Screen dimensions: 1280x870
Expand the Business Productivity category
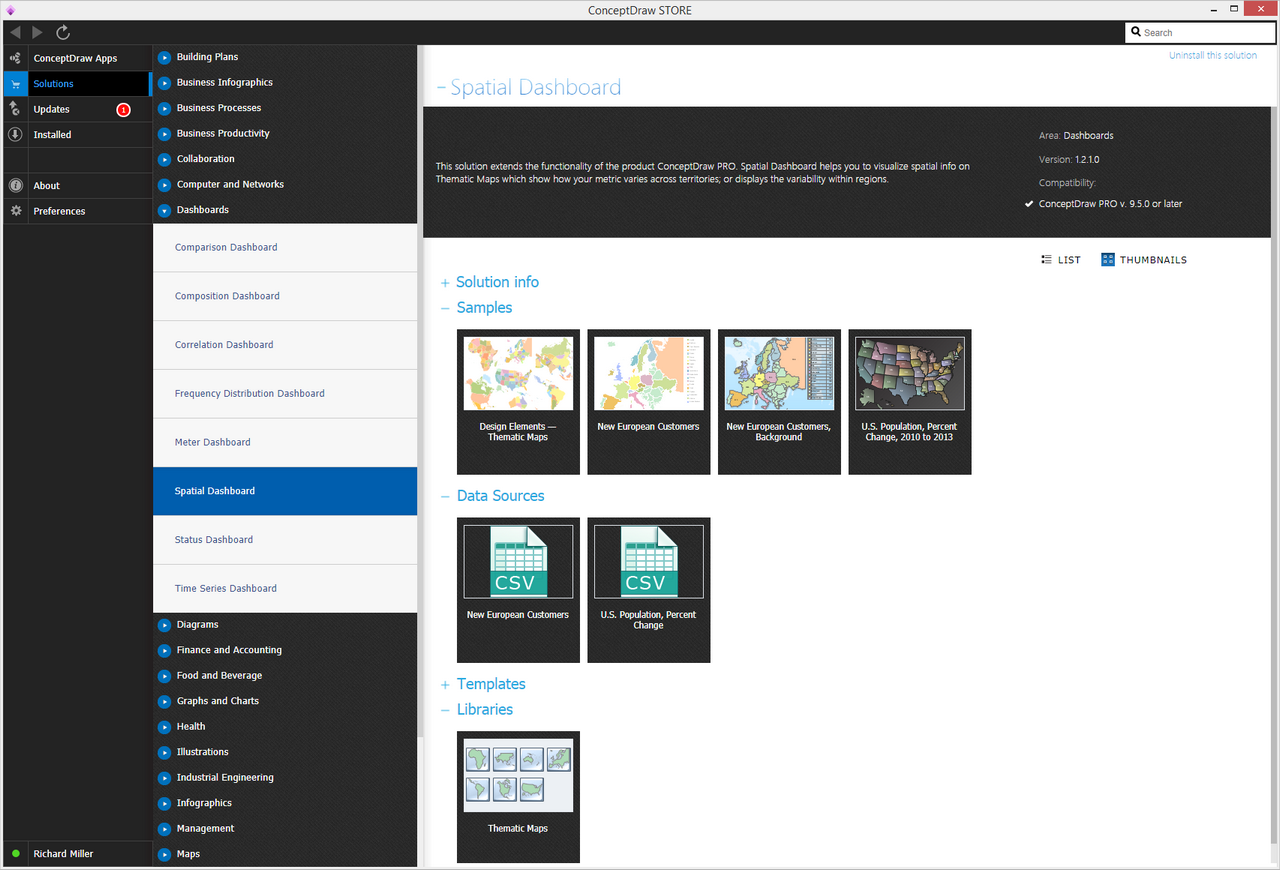[x=165, y=134]
